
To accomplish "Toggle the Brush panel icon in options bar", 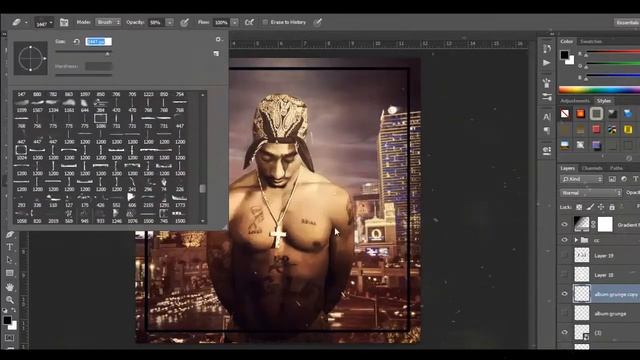I will (64, 22).
